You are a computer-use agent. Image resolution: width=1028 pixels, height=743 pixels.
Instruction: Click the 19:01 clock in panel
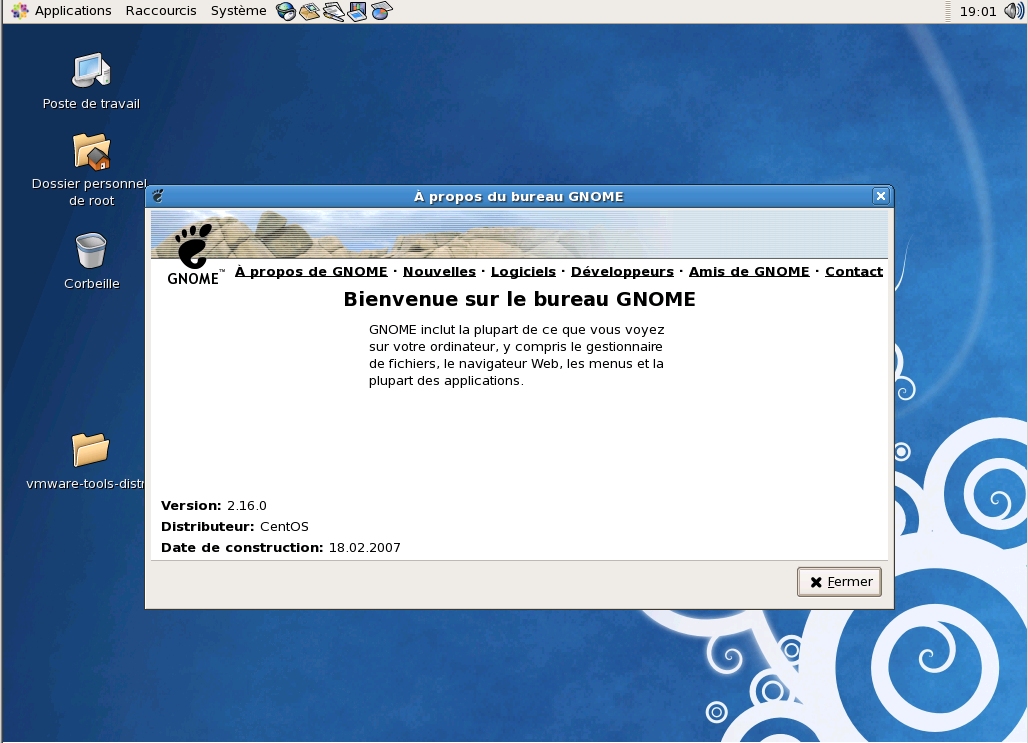978,12
